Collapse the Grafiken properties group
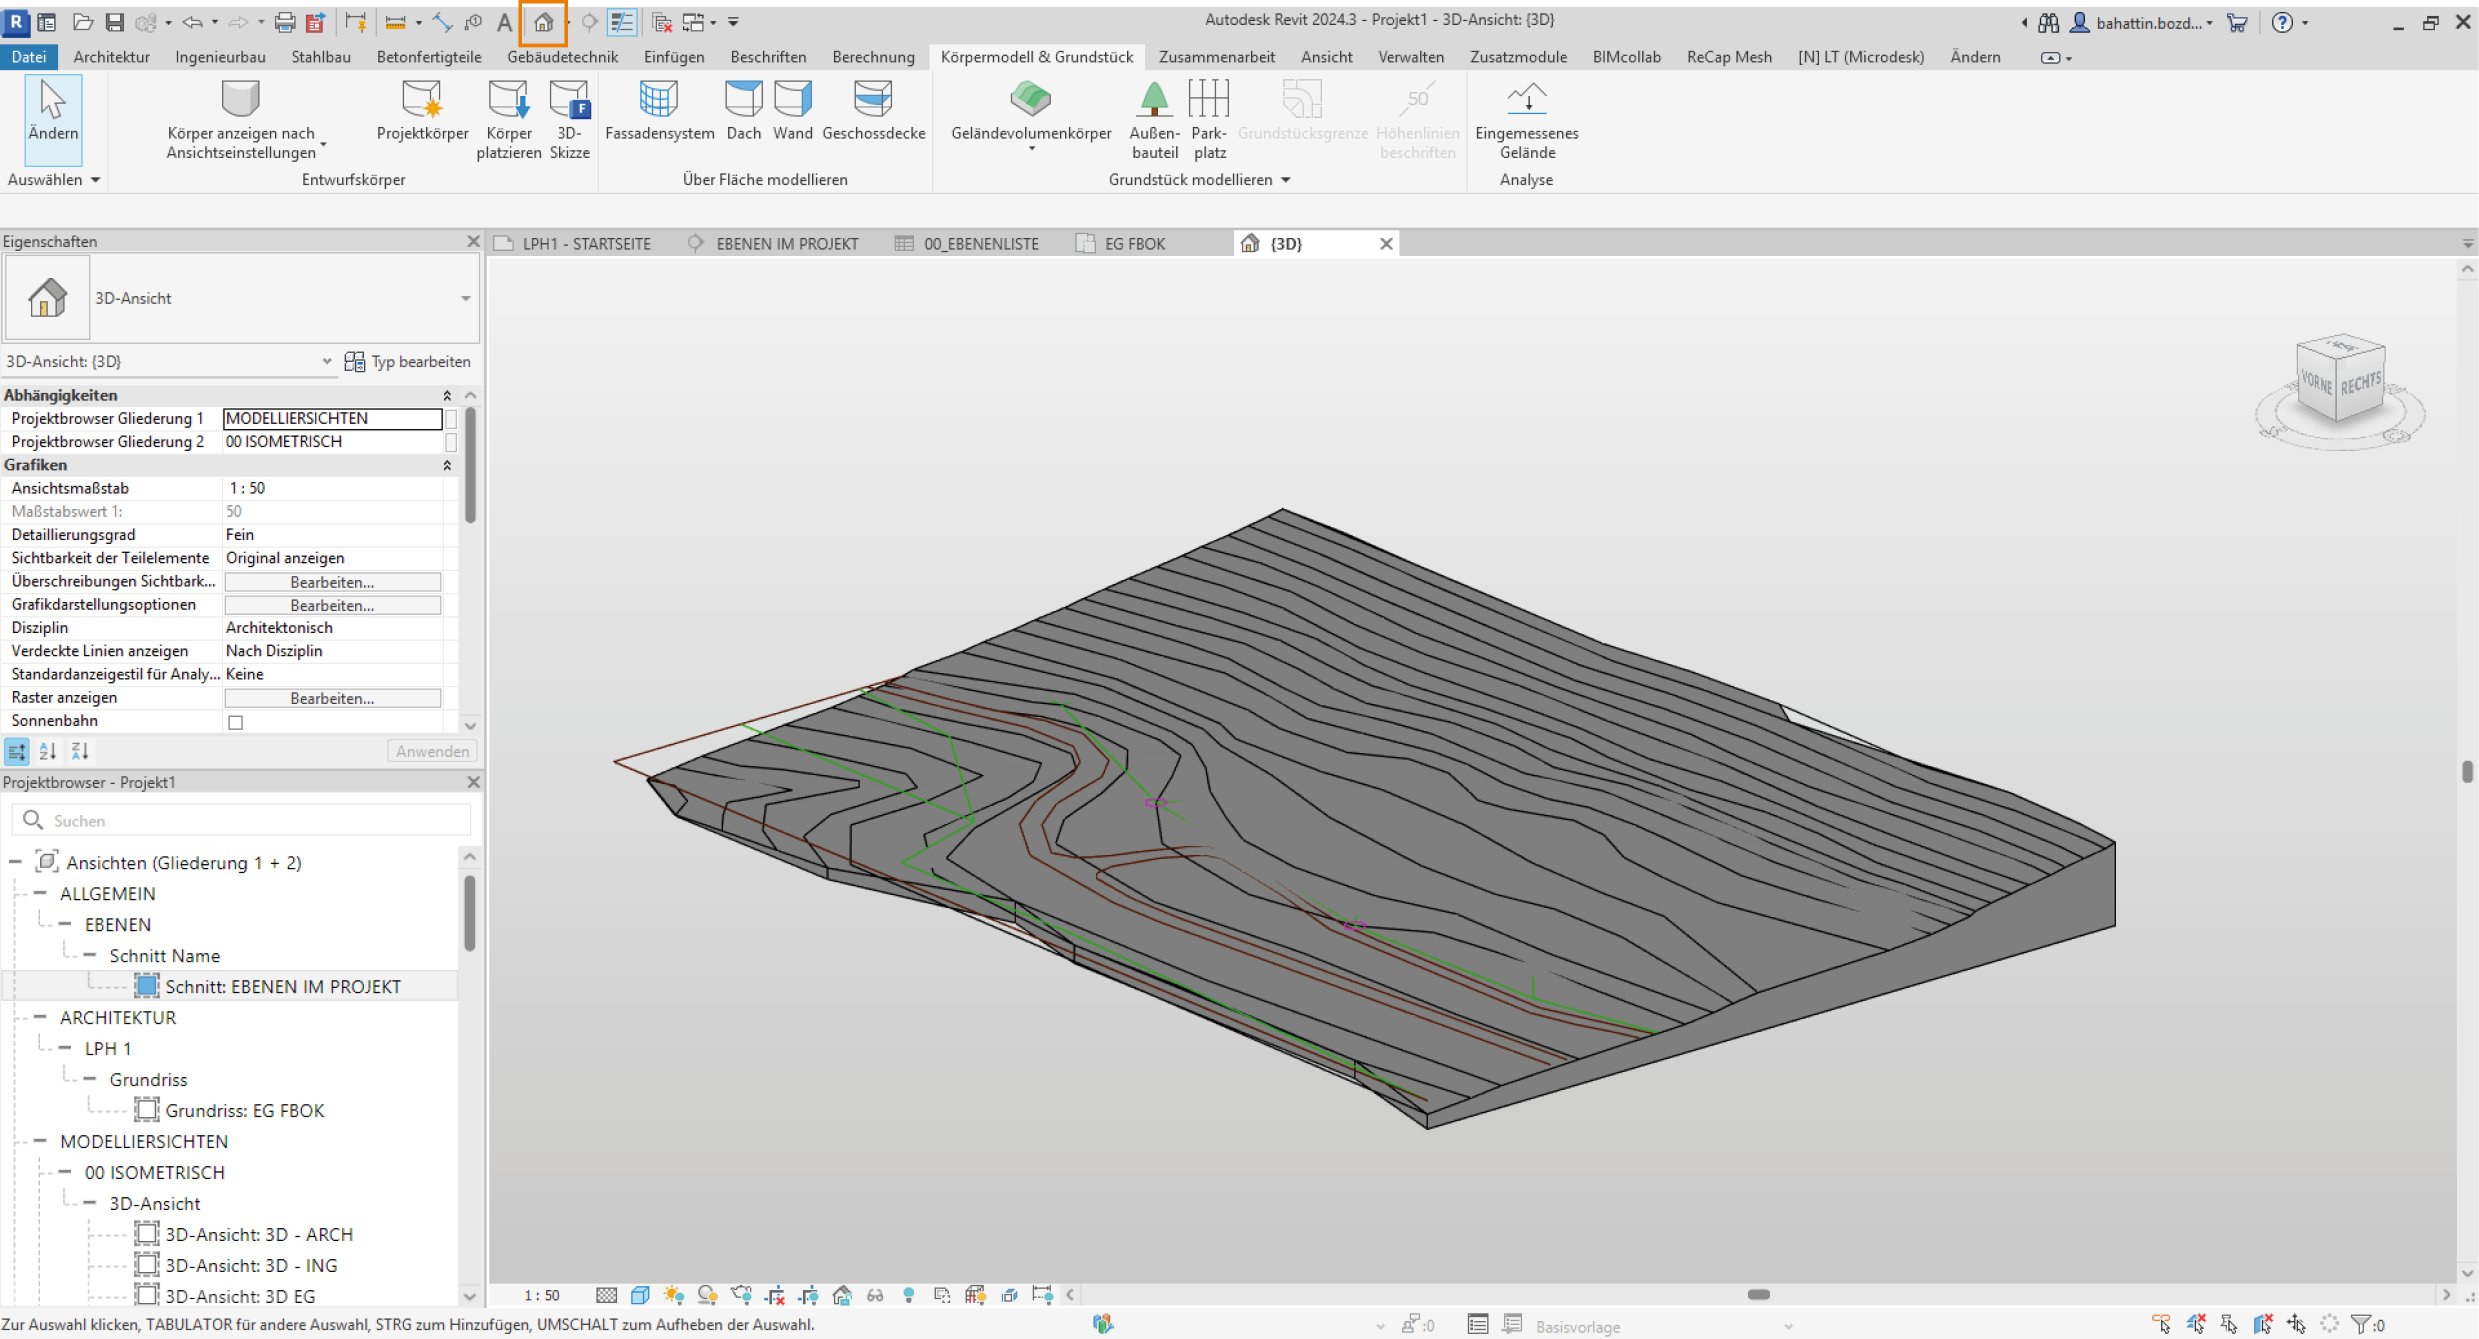2479x1339 pixels. (447, 465)
